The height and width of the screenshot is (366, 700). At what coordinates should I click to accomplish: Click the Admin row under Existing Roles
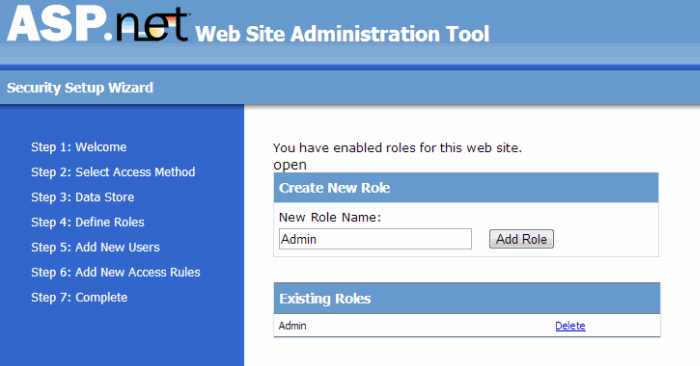pyautogui.click(x=467, y=325)
